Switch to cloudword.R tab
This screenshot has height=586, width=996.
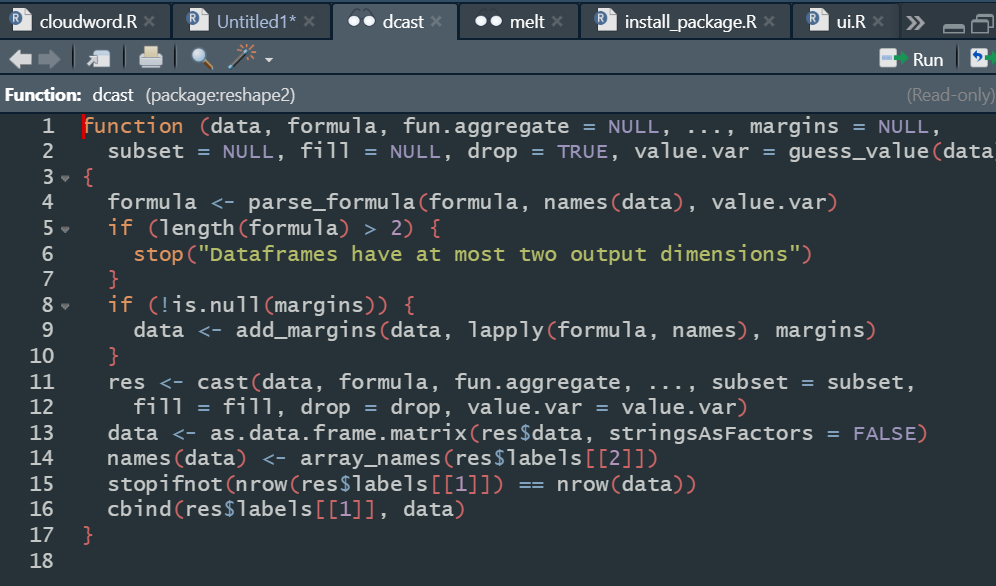click(88, 22)
